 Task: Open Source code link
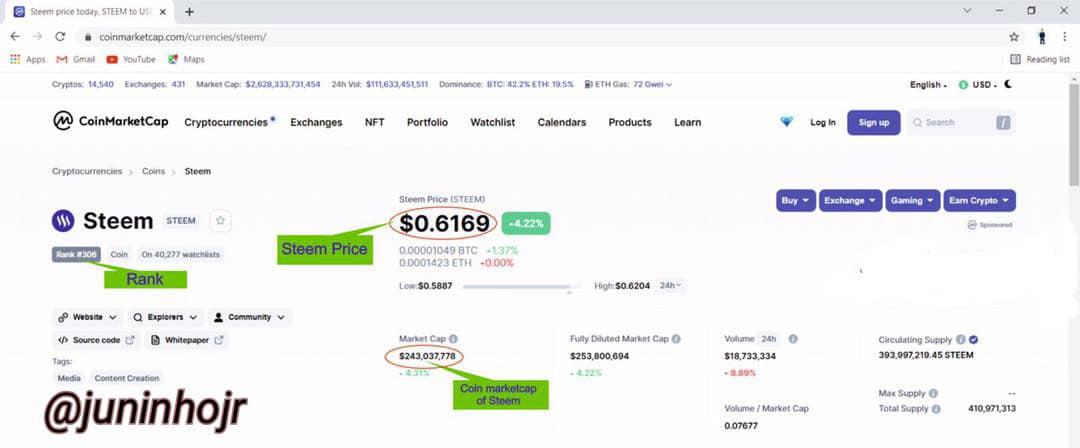coord(96,340)
